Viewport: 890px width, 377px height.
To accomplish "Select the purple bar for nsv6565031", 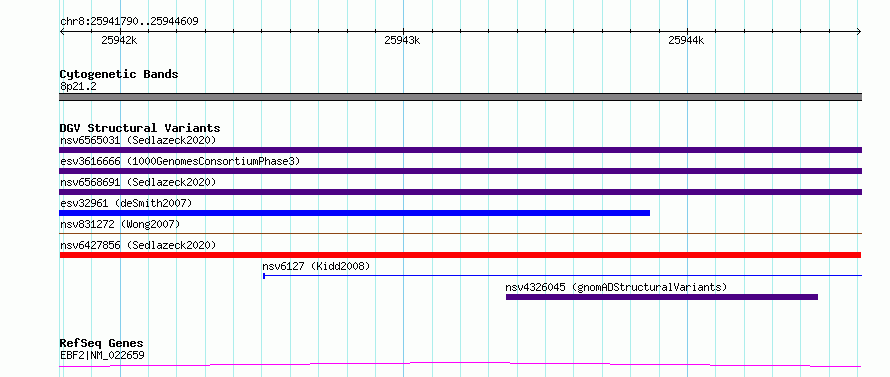I will point(460,150).
